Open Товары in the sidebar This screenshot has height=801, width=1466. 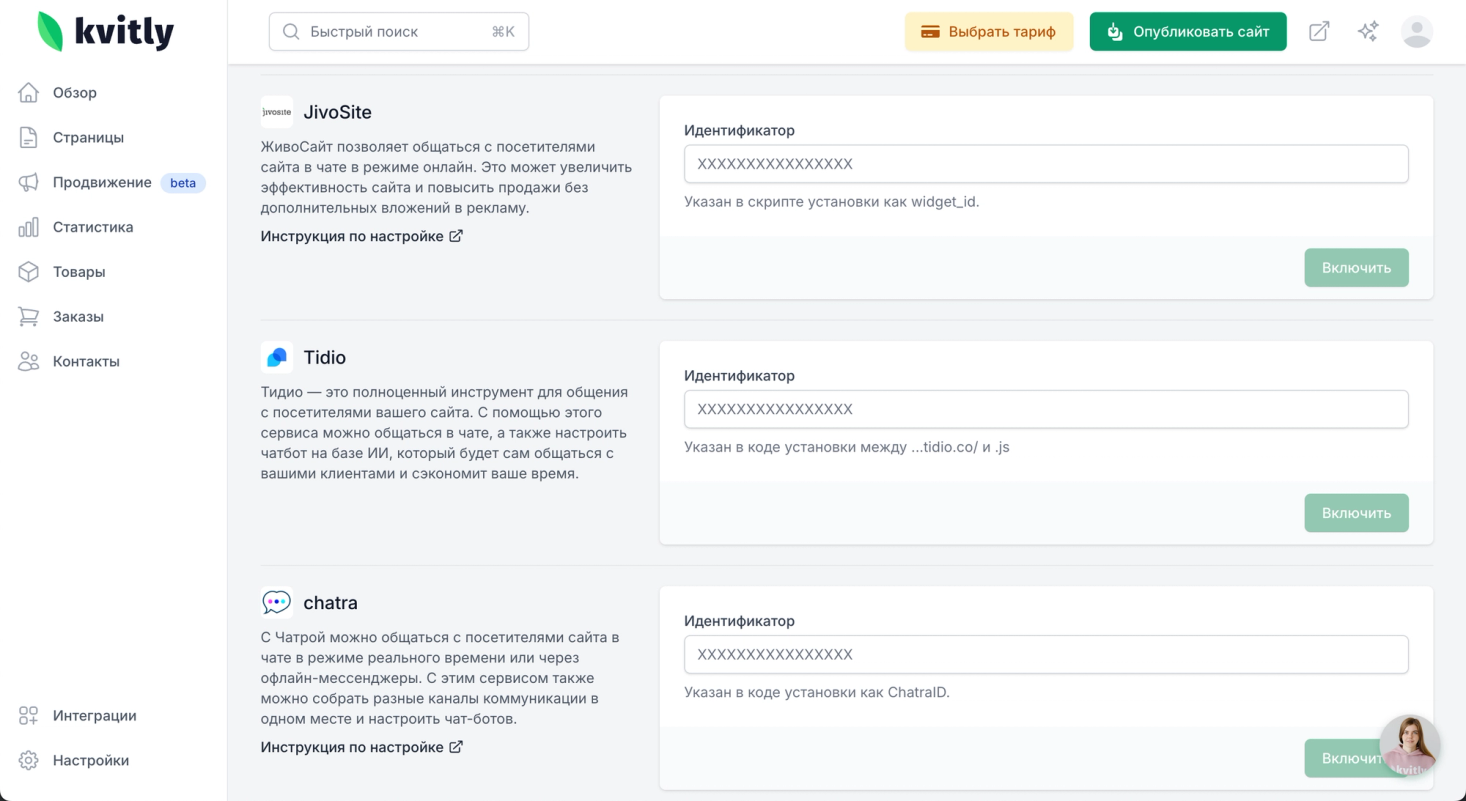tap(79, 272)
